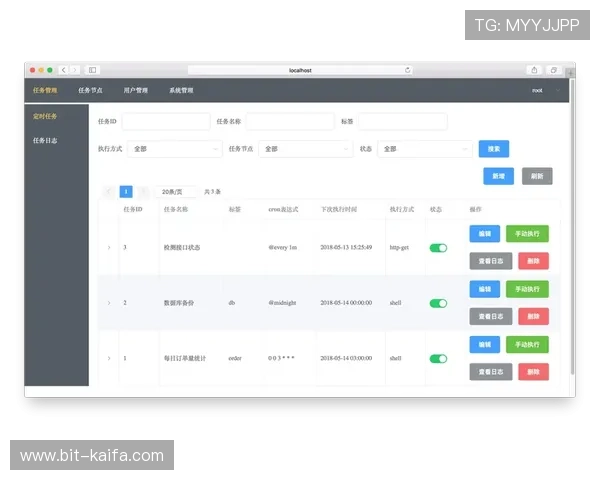Screen dimensions: 600x480
Task: Select page 1 in pagination
Action: [126, 191]
